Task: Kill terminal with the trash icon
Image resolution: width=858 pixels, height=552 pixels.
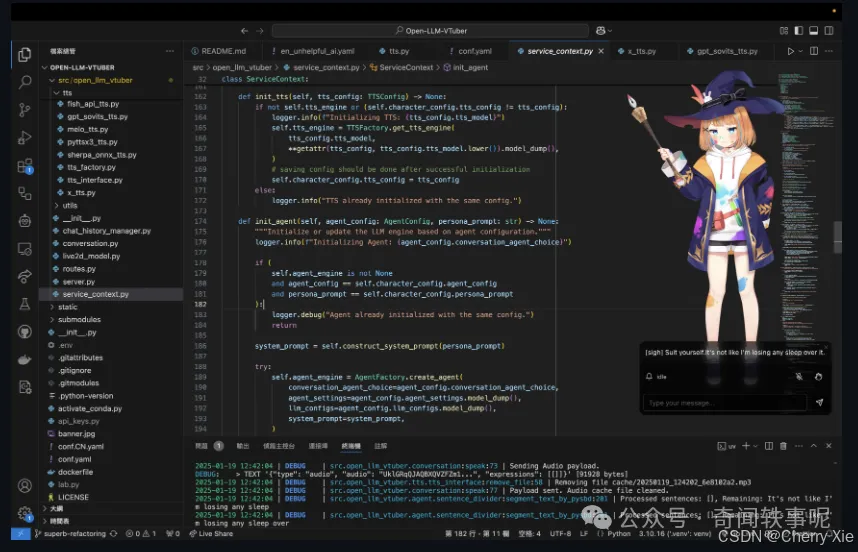Action: [x=783, y=446]
